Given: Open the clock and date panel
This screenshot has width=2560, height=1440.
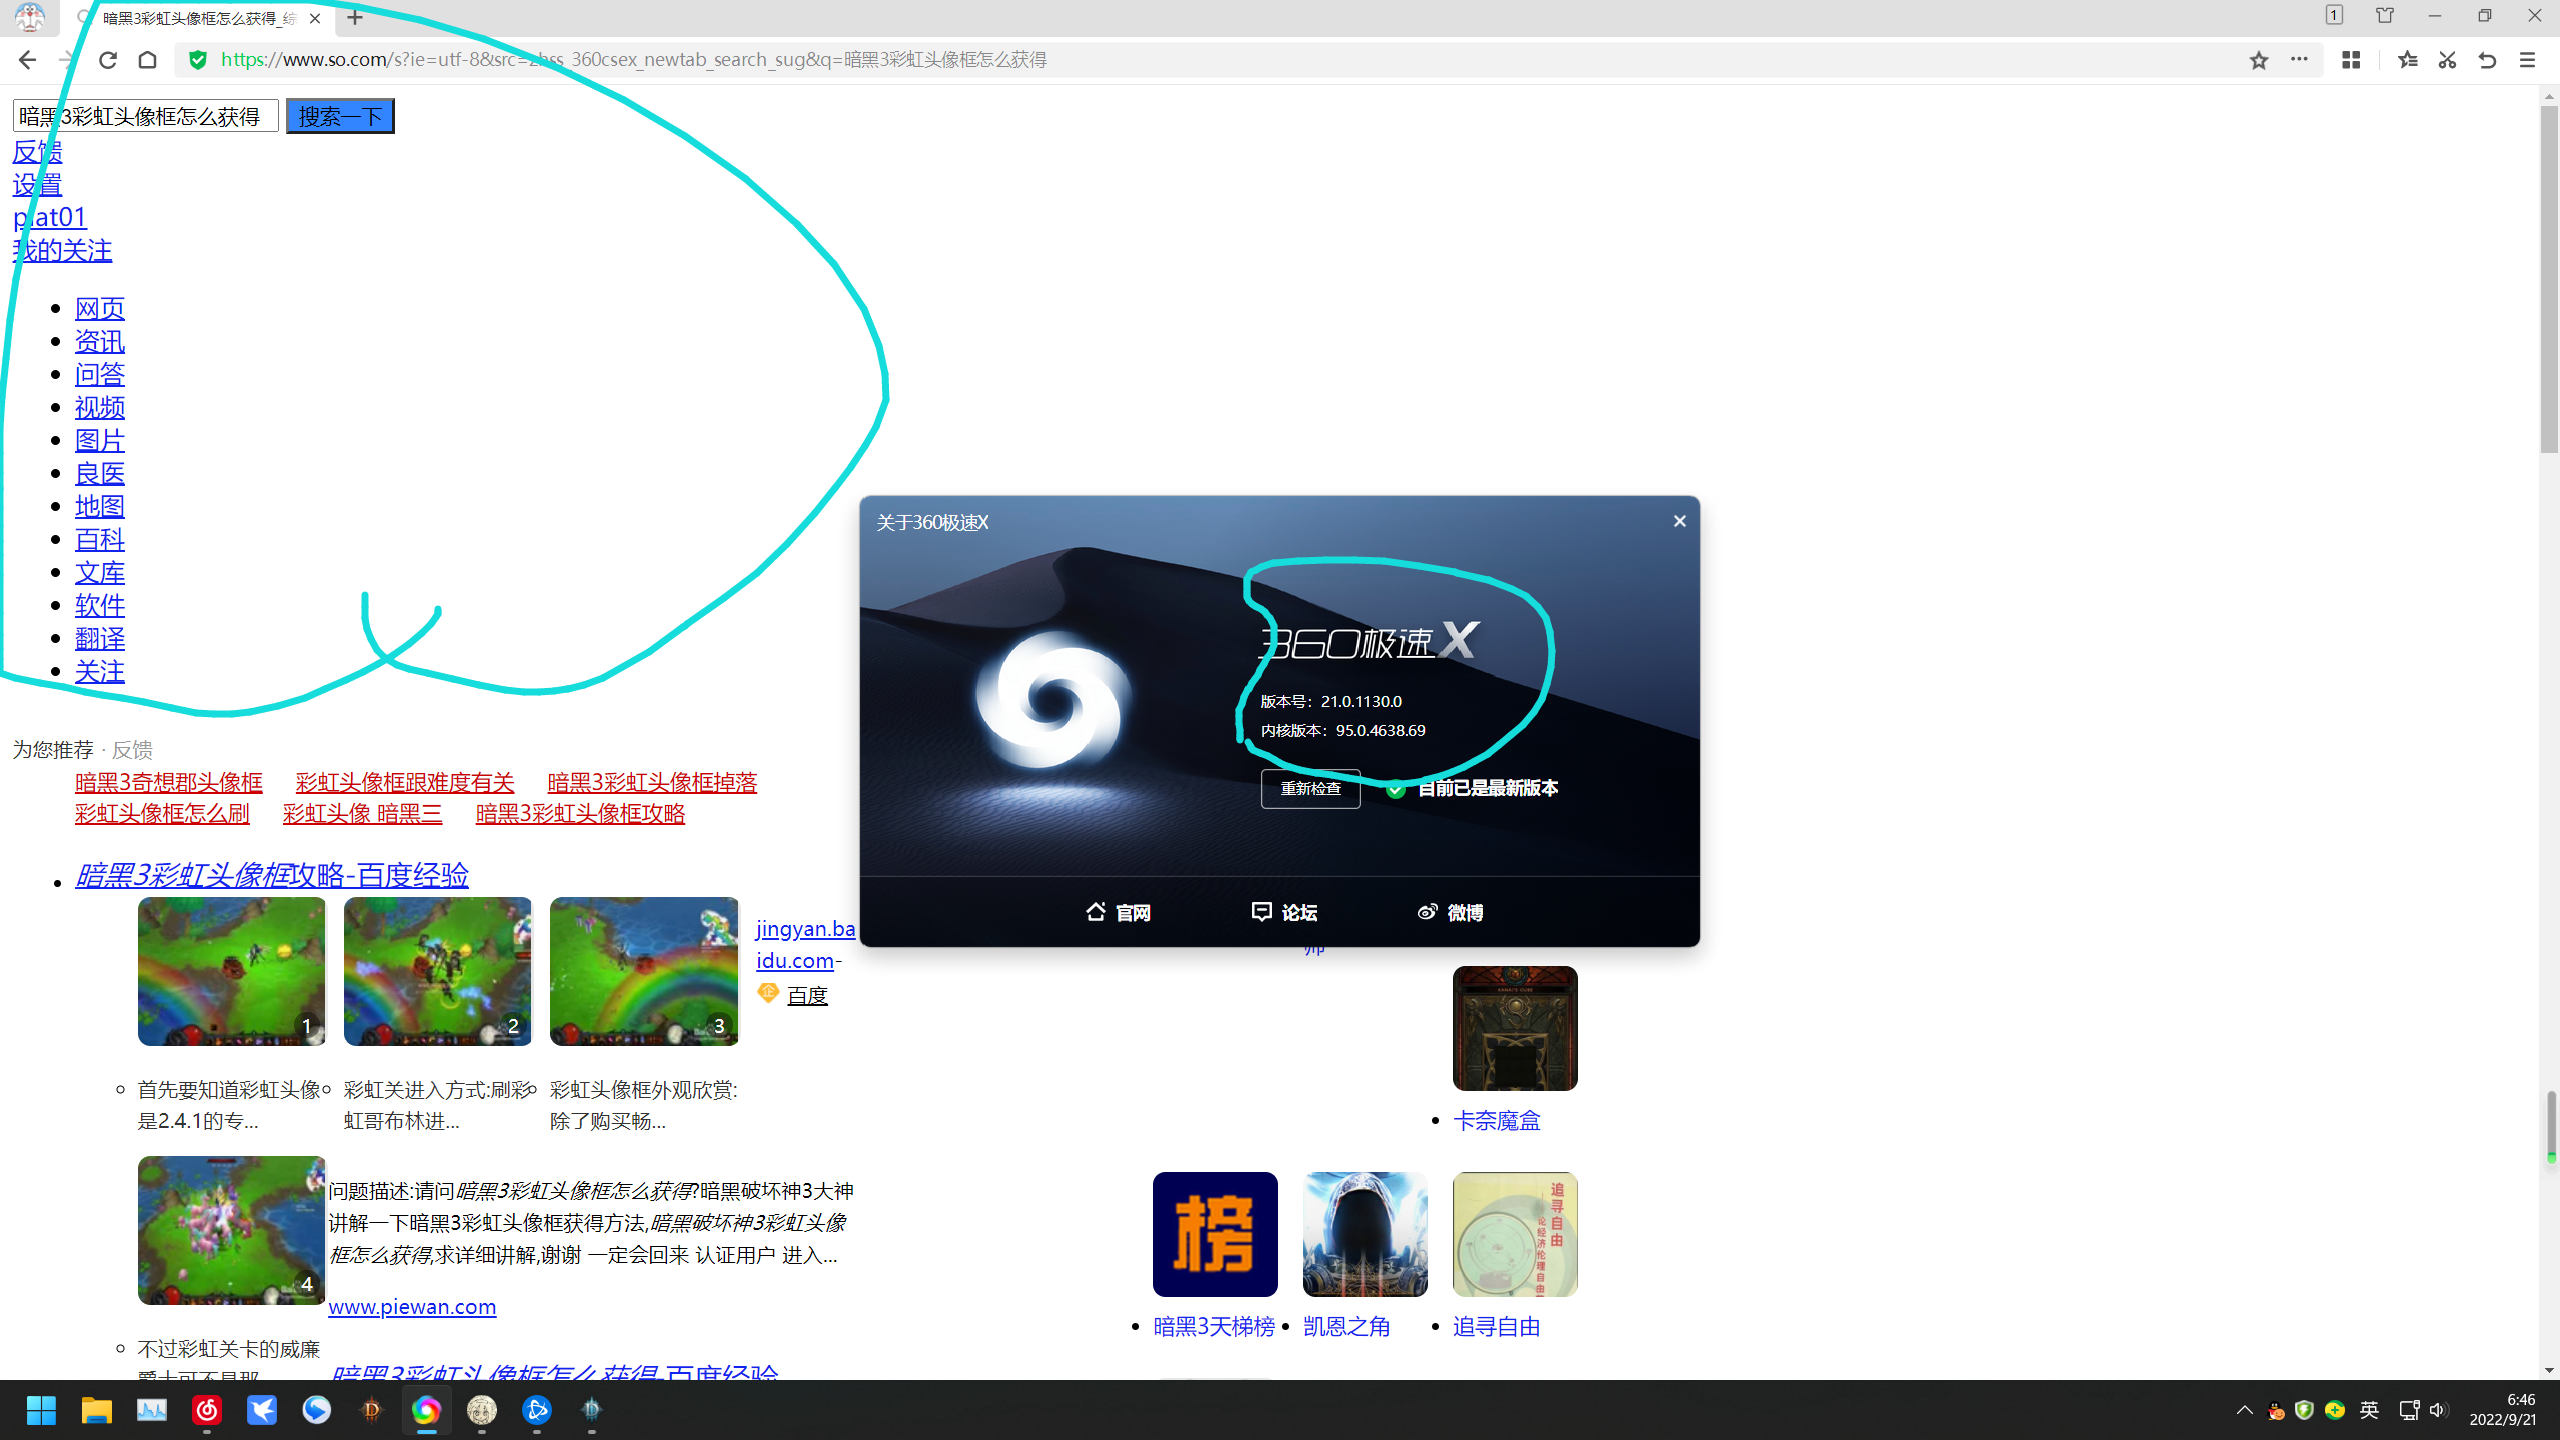Looking at the screenshot, I should [2503, 1410].
